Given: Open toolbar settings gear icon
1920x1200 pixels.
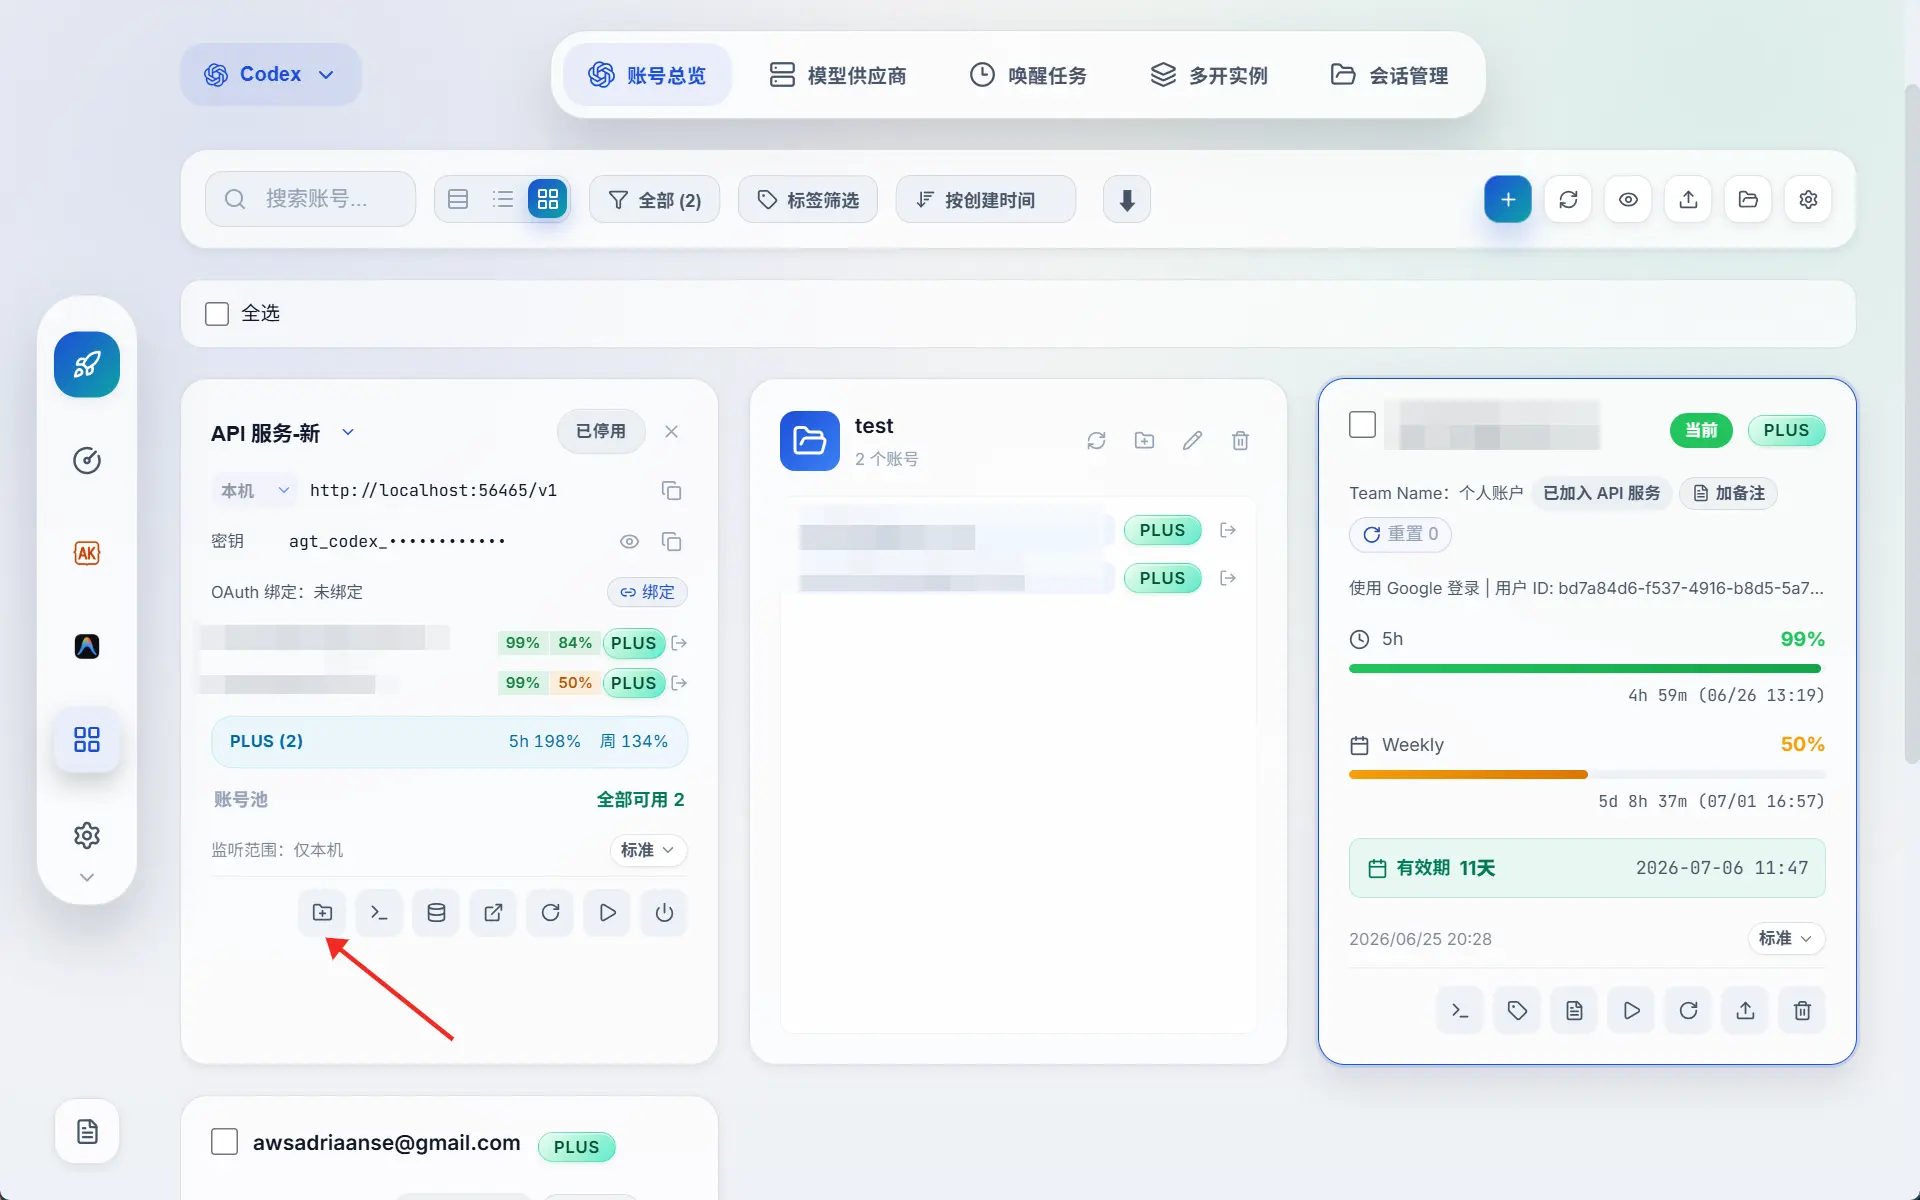Looking at the screenshot, I should tap(1808, 200).
